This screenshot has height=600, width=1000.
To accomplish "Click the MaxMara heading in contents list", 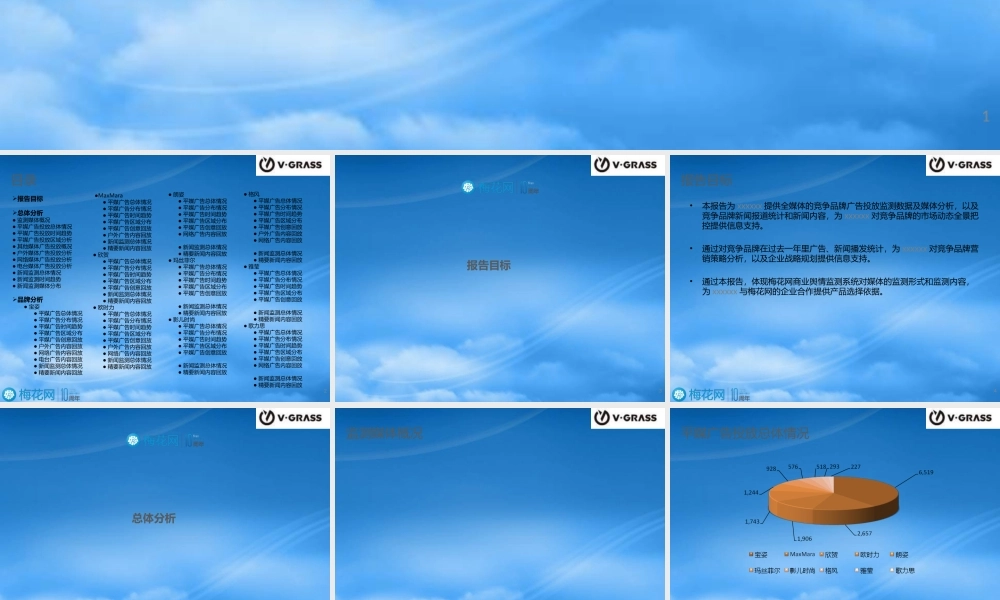I will (x=110, y=196).
